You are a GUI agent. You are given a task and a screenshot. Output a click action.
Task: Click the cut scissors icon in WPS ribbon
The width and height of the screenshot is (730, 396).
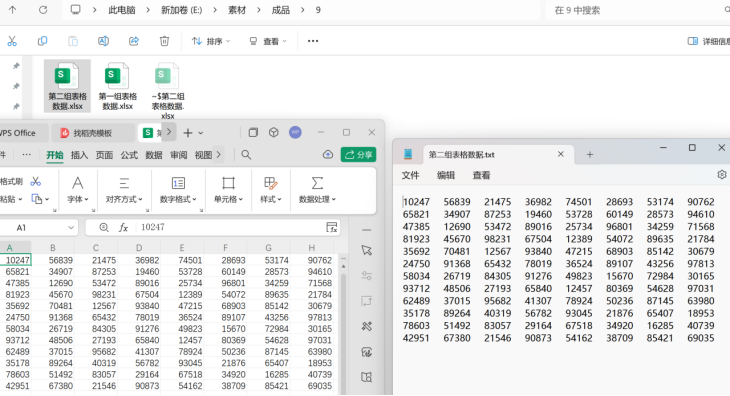coord(35,181)
